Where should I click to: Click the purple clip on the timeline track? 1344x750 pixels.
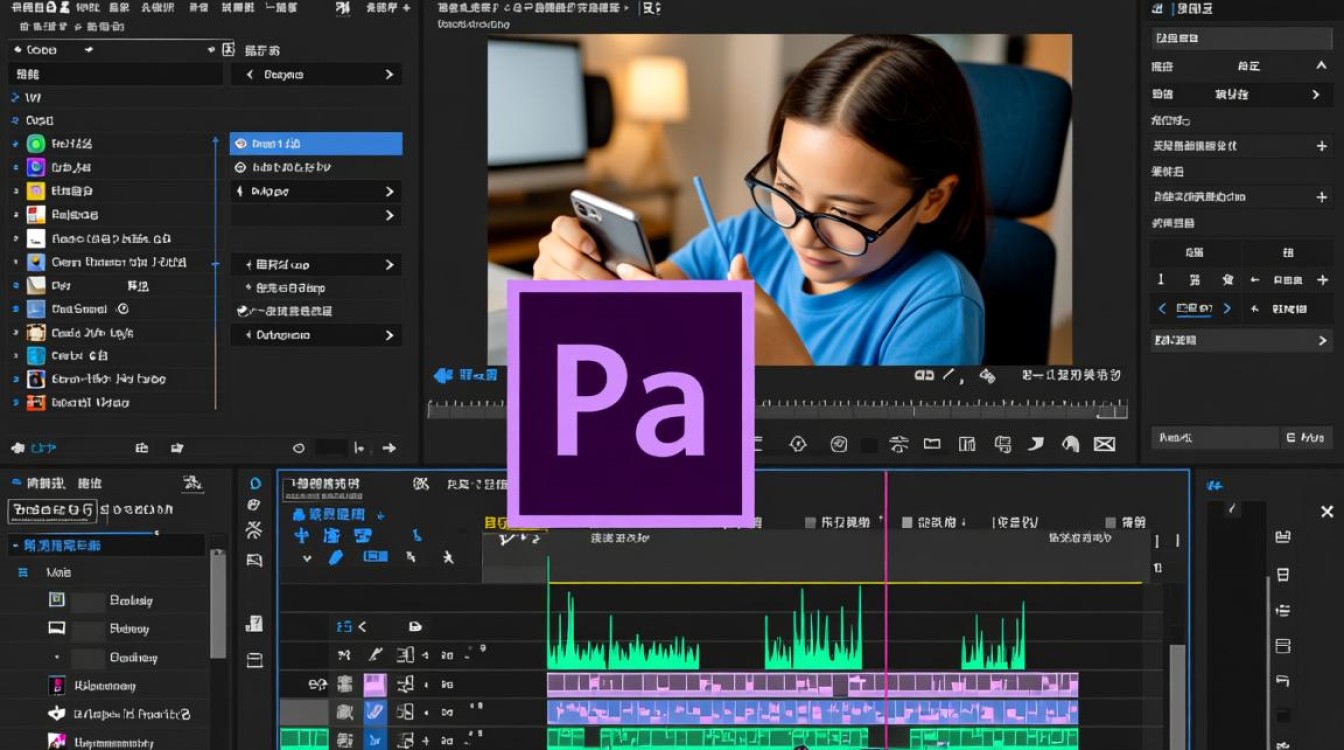813,685
